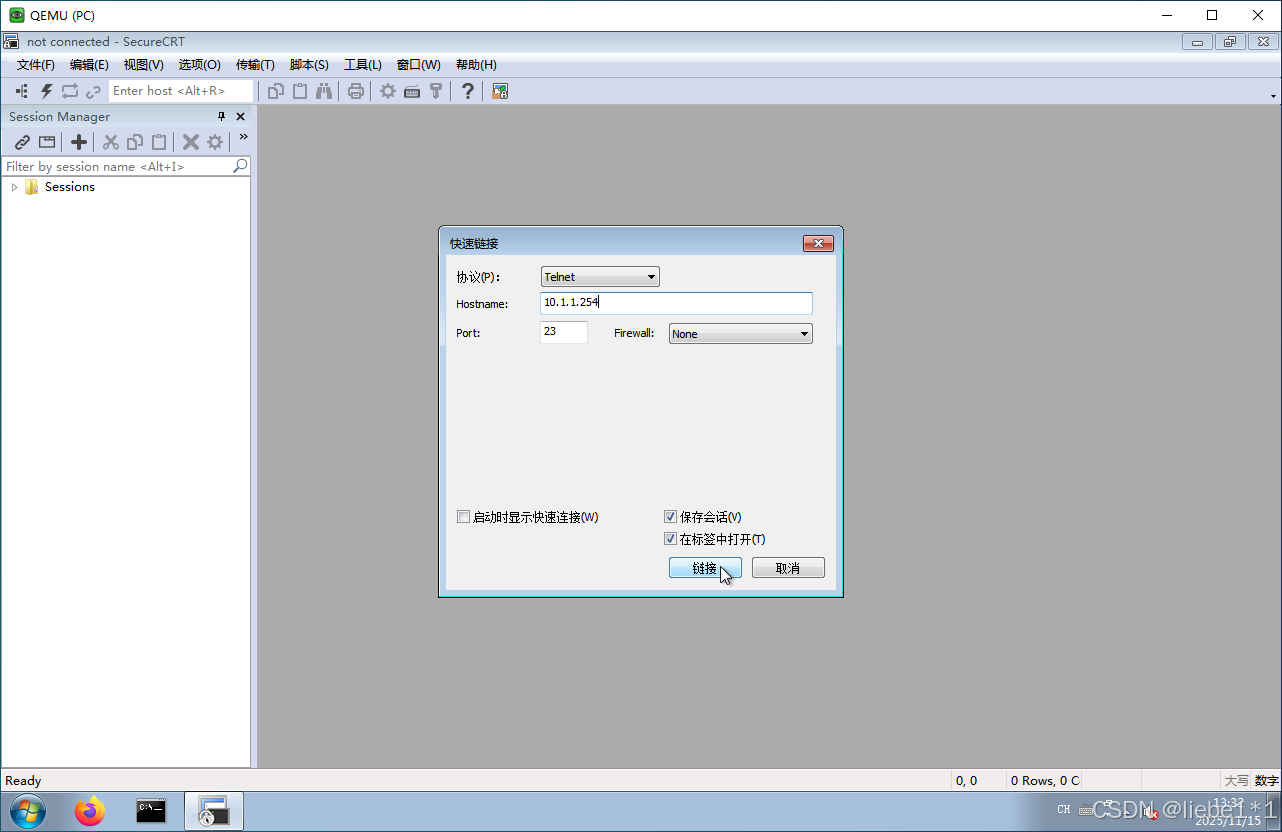Image resolution: width=1282 pixels, height=832 pixels.
Task: Open Firefox from the taskbar
Action: click(90, 811)
